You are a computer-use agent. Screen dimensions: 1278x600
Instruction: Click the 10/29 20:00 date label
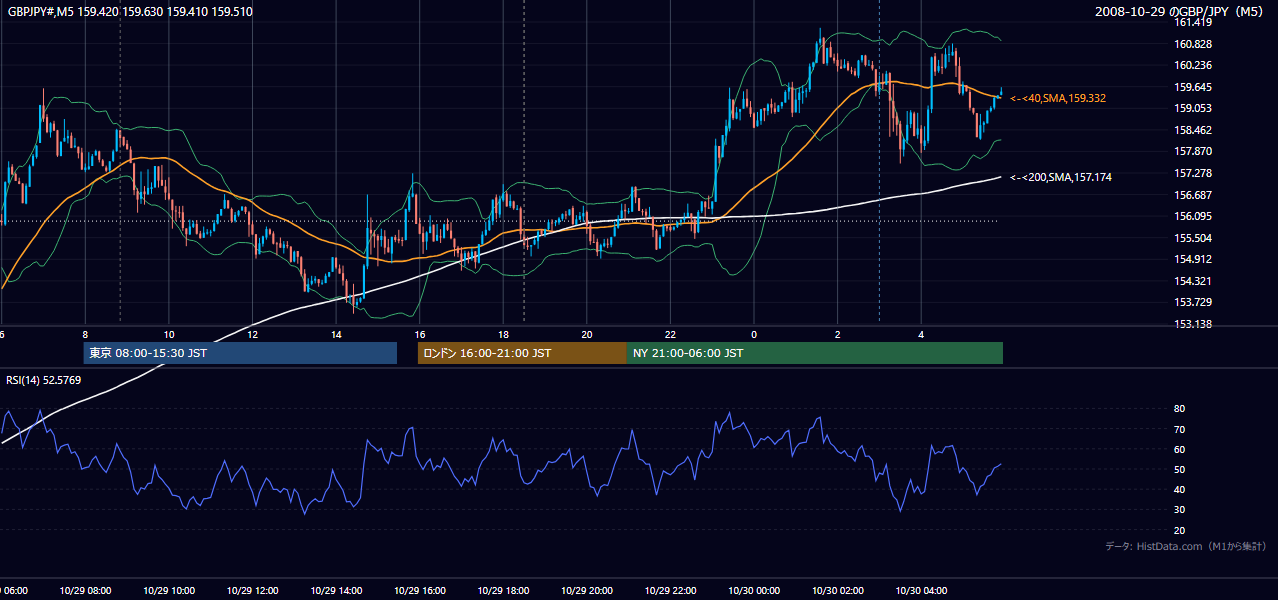tap(587, 591)
